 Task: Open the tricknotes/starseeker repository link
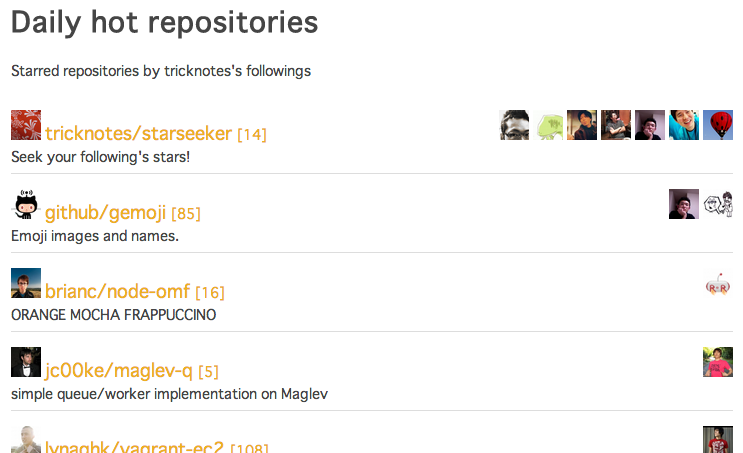138,134
